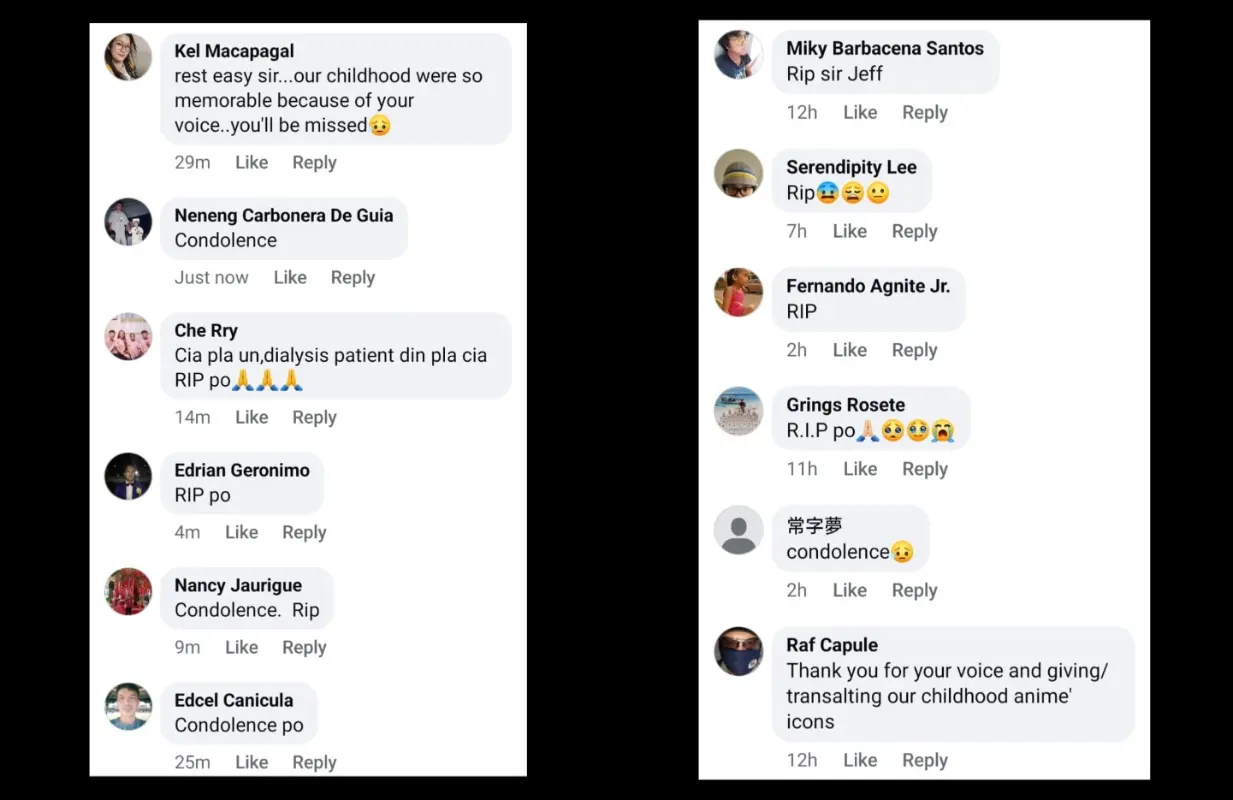Like Edcel Canicula's condolence comment
This screenshot has width=1233, height=800.
[251, 762]
